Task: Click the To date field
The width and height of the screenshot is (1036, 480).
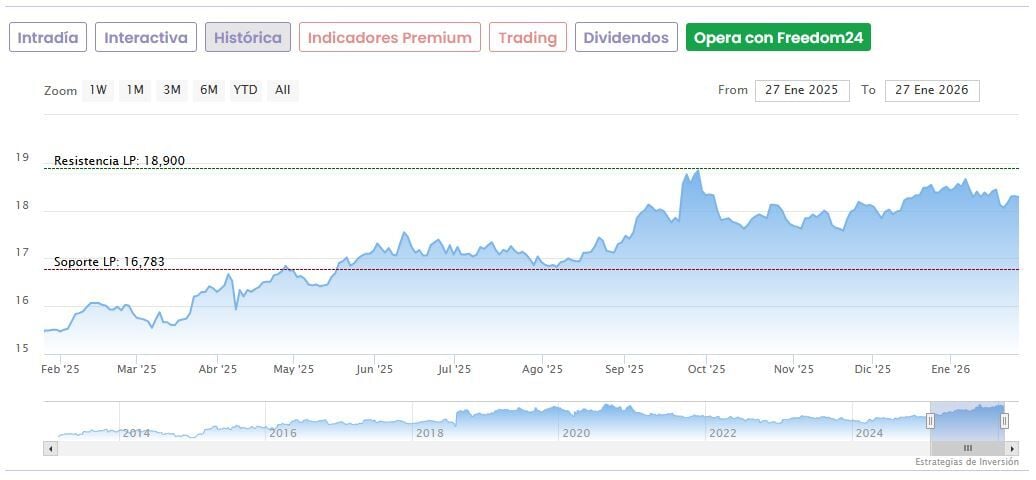Action: point(932,90)
